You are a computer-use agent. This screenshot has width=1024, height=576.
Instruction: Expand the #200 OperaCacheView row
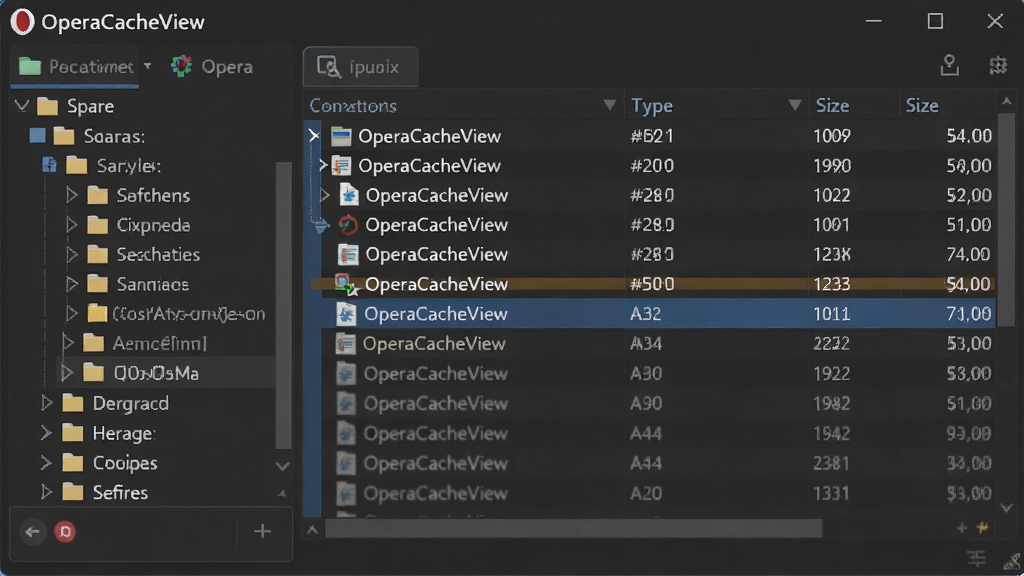pos(323,165)
